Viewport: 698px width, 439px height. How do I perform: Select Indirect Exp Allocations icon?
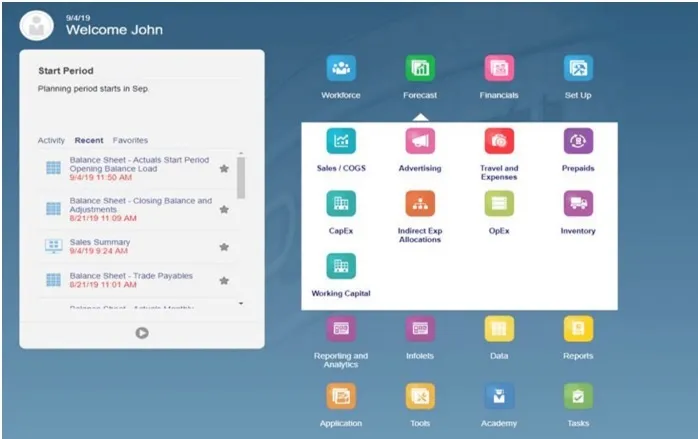[x=420, y=204]
